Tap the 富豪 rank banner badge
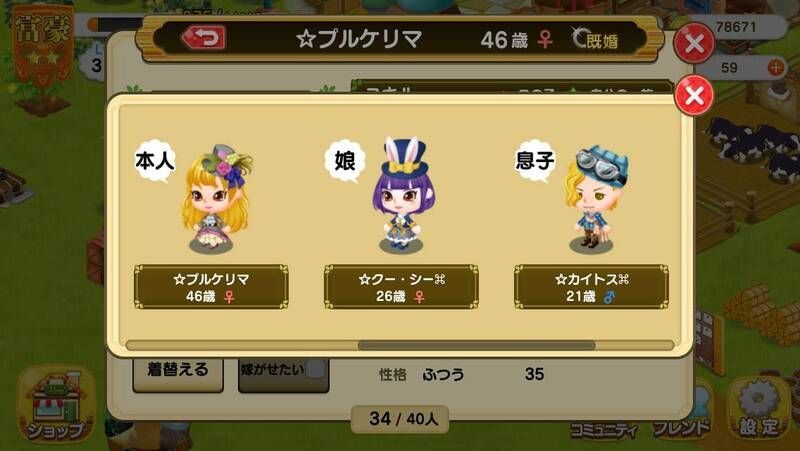This screenshot has width=800, height=451. (x=43, y=46)
